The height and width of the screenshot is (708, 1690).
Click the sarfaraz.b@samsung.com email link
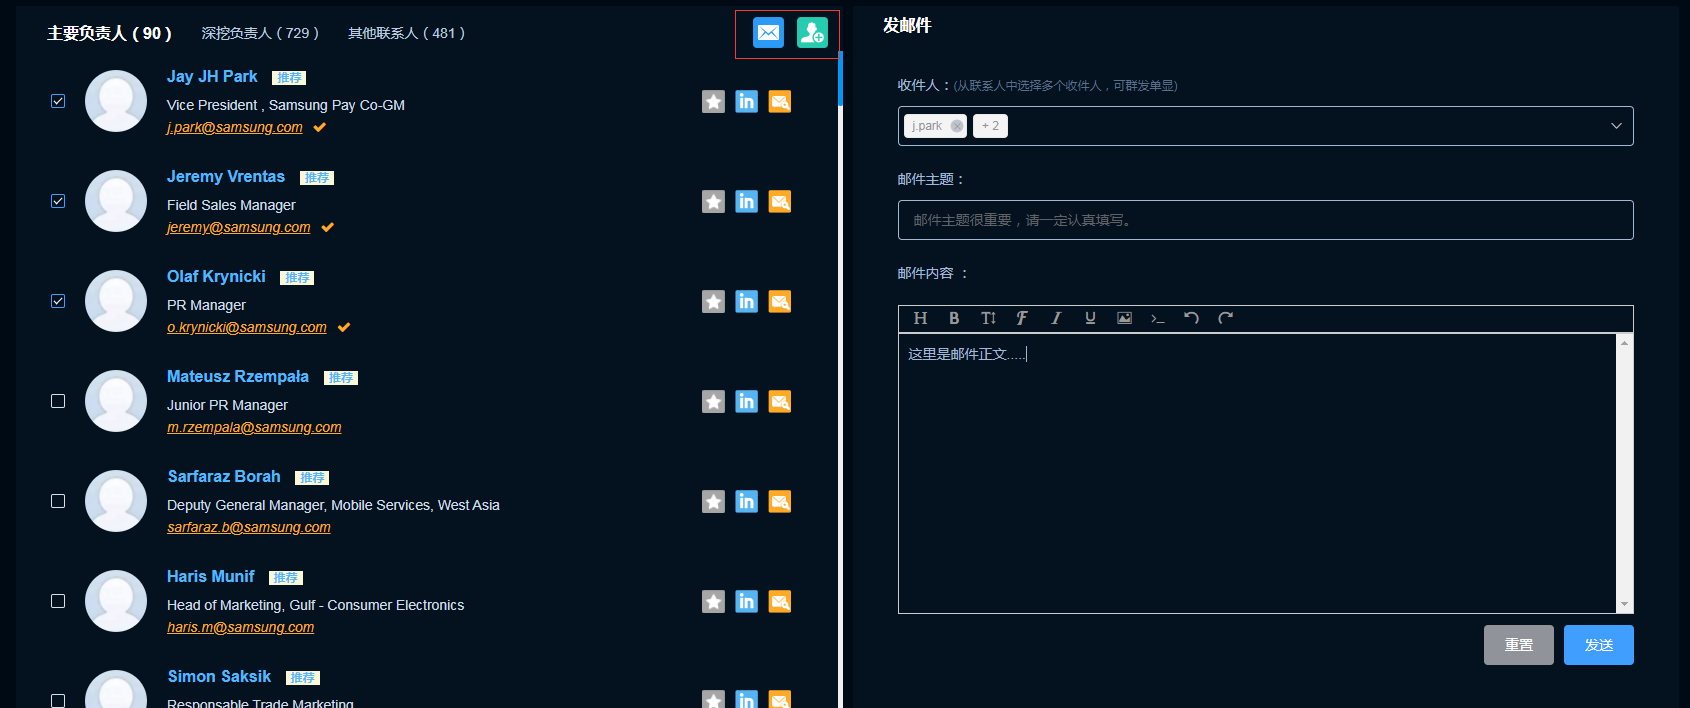(249, 527)
